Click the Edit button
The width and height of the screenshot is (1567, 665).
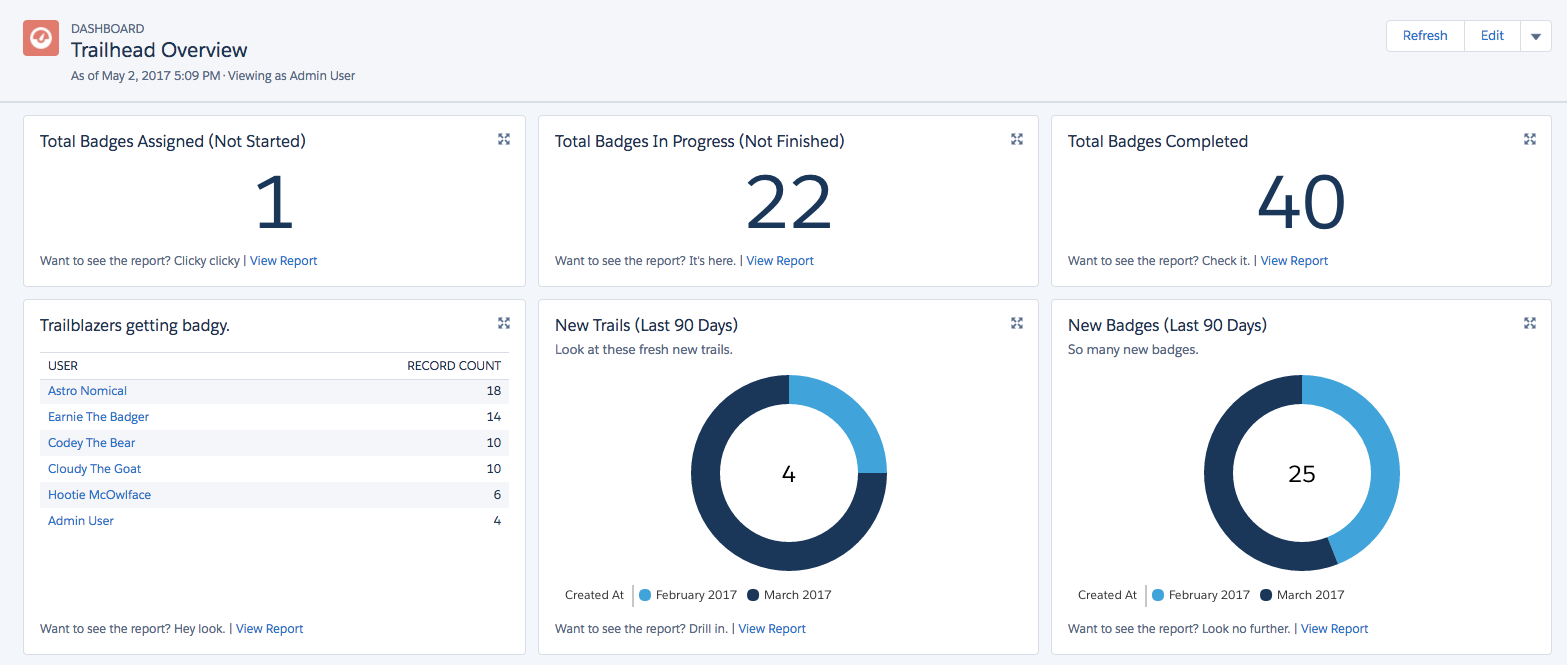(x=1492, y=36)
